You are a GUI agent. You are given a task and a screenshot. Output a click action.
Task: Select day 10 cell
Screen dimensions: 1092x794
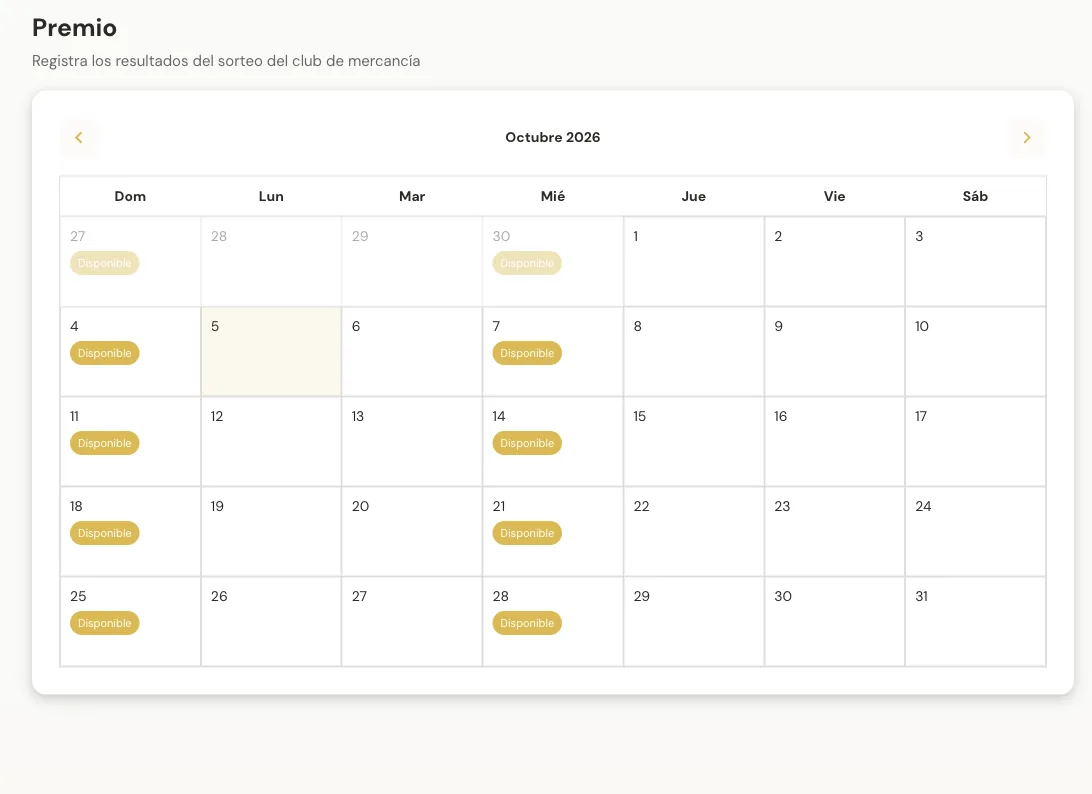[975, 352]
